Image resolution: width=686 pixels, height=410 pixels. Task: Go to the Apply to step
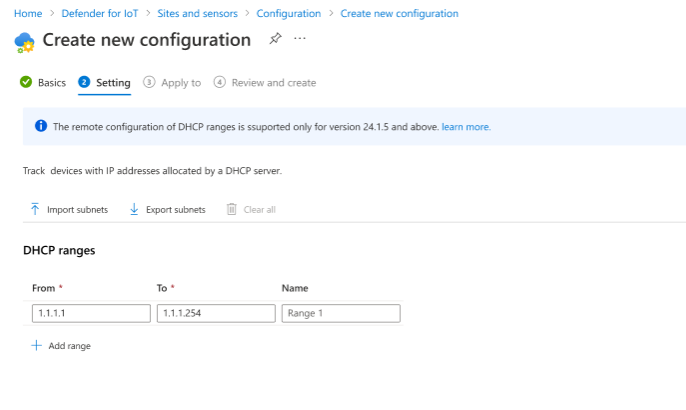[180, 83]
